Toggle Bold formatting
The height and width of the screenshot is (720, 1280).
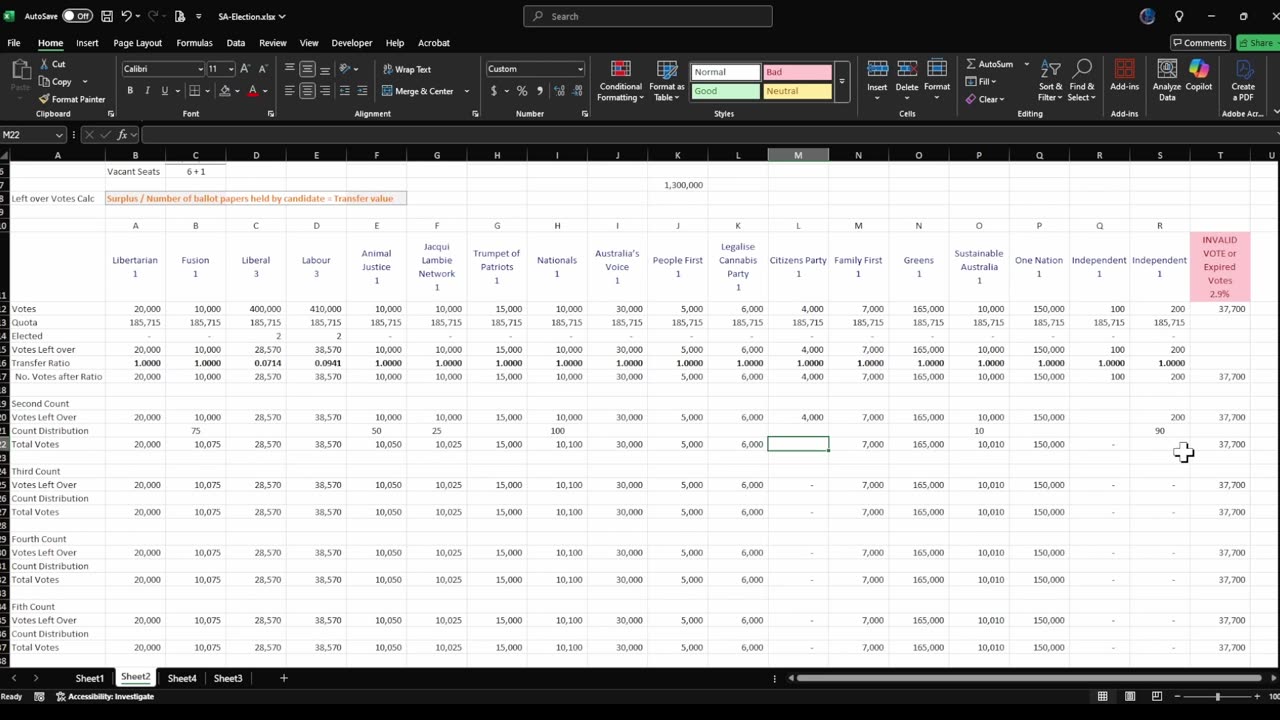(x=130, y=91)
